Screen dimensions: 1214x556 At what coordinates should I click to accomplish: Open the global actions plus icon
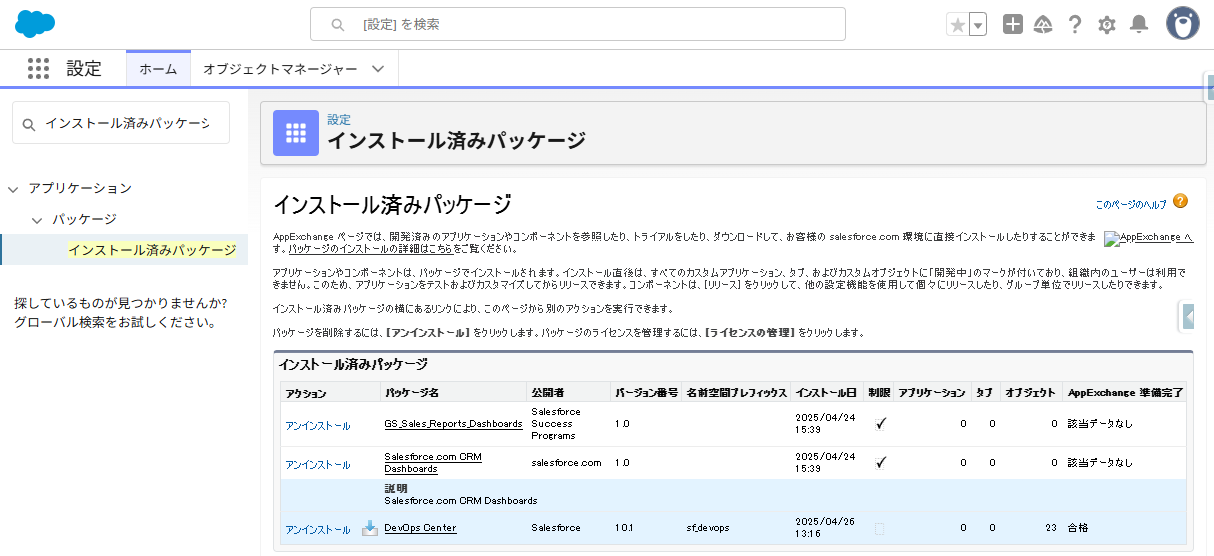tap(1013, 24)
